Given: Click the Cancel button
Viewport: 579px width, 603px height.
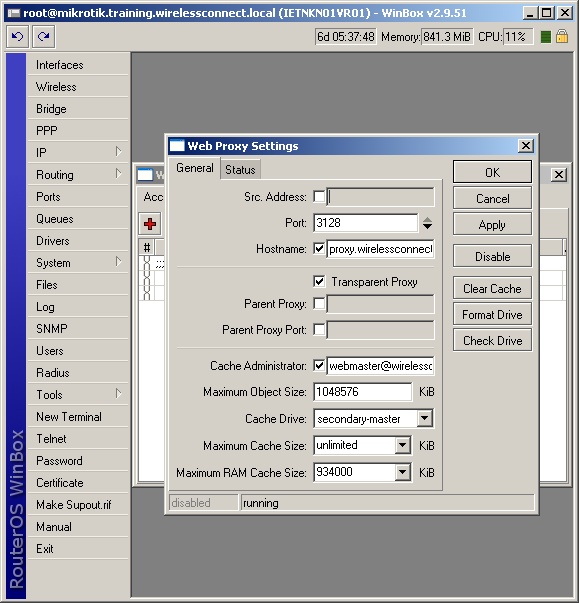Looking at the screenshot, I should (492, 198).
